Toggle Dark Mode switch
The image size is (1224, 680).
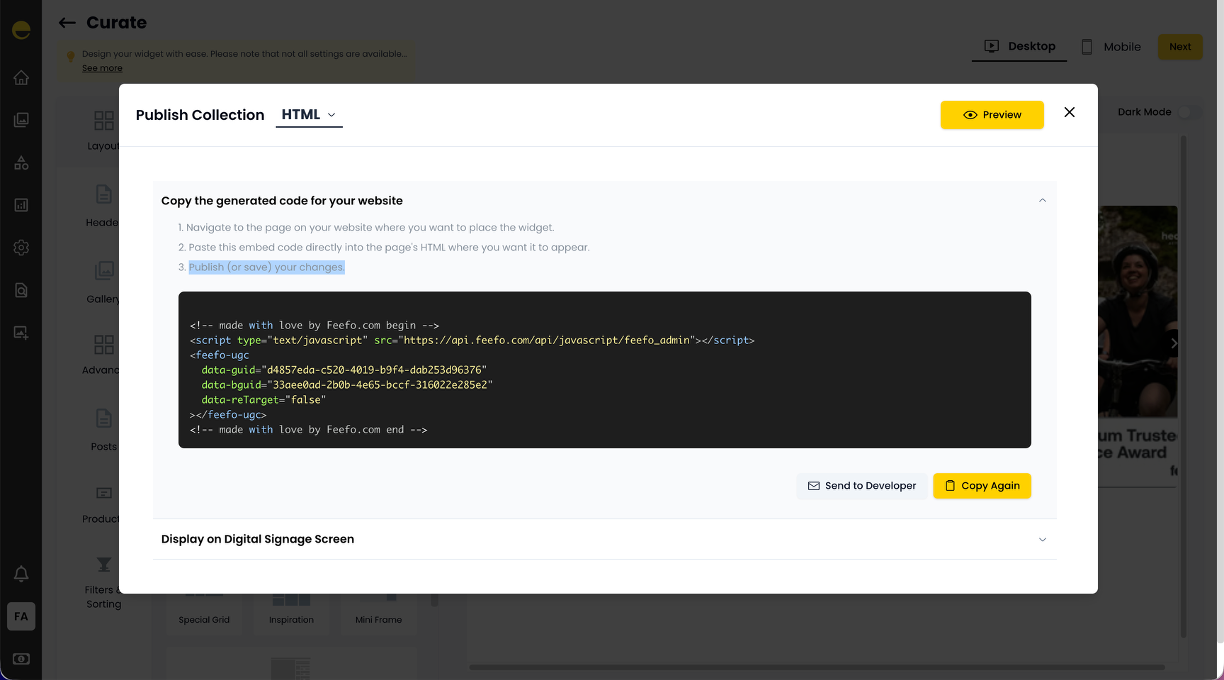click(x=1188, y=112)
